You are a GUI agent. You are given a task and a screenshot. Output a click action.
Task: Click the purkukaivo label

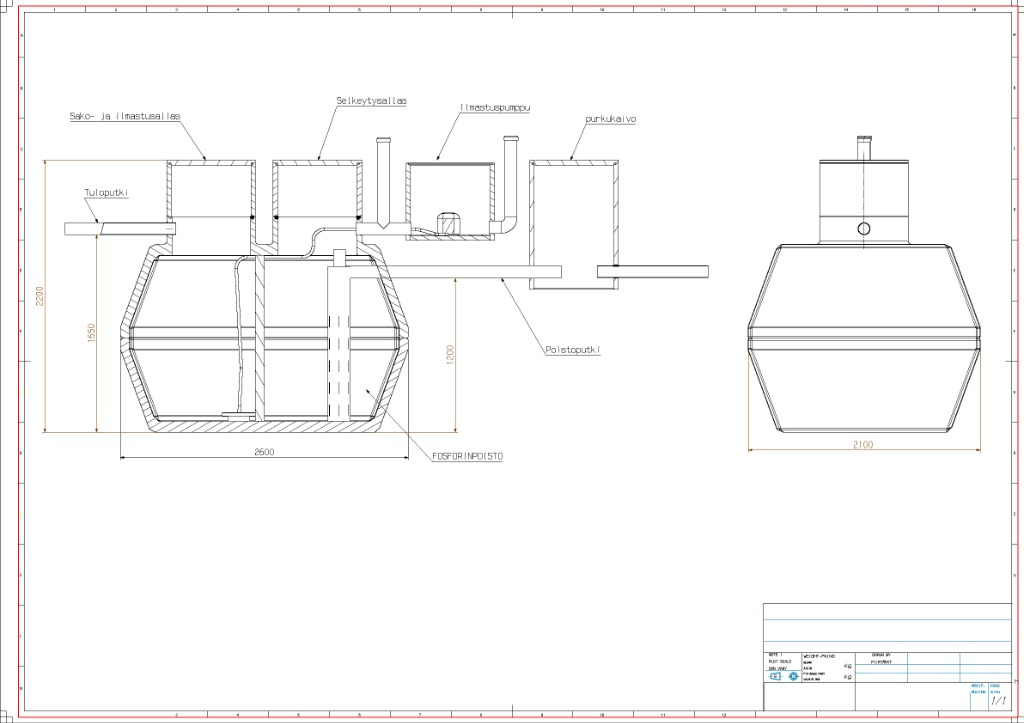click(611, 118)
